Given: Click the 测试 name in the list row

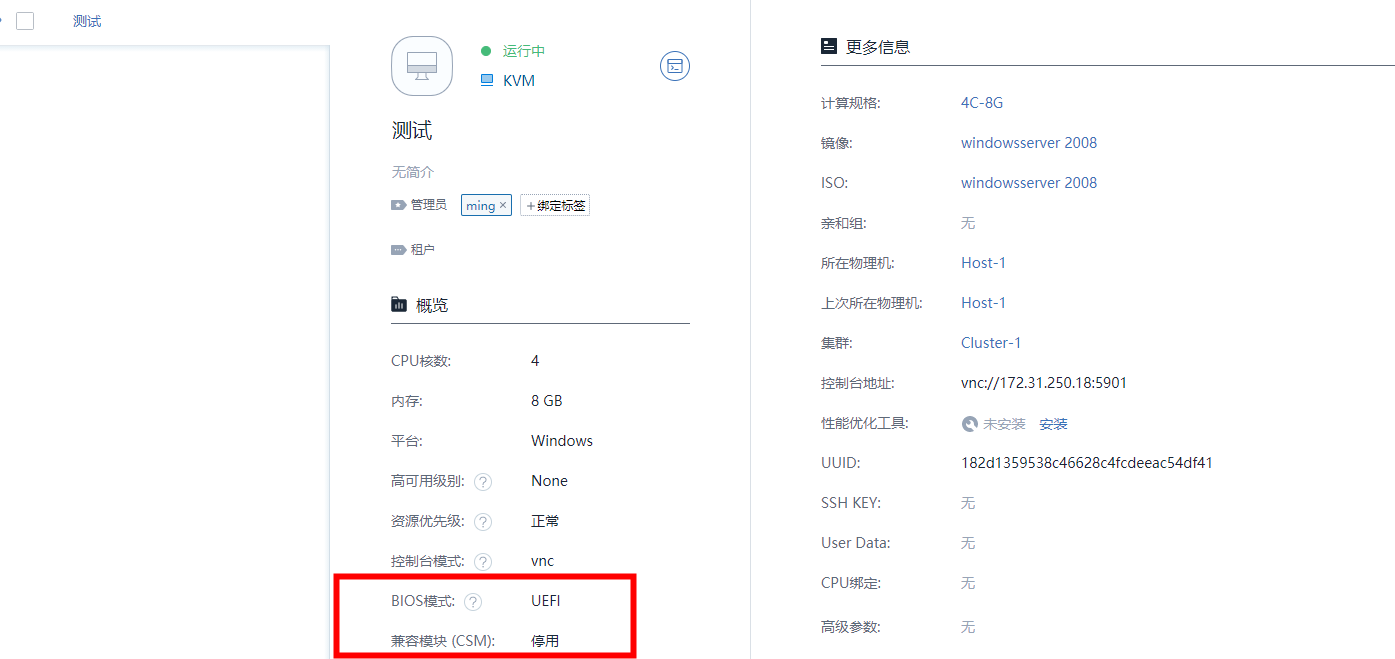Looking at the screenshot, I should click(x=87, y=21).
